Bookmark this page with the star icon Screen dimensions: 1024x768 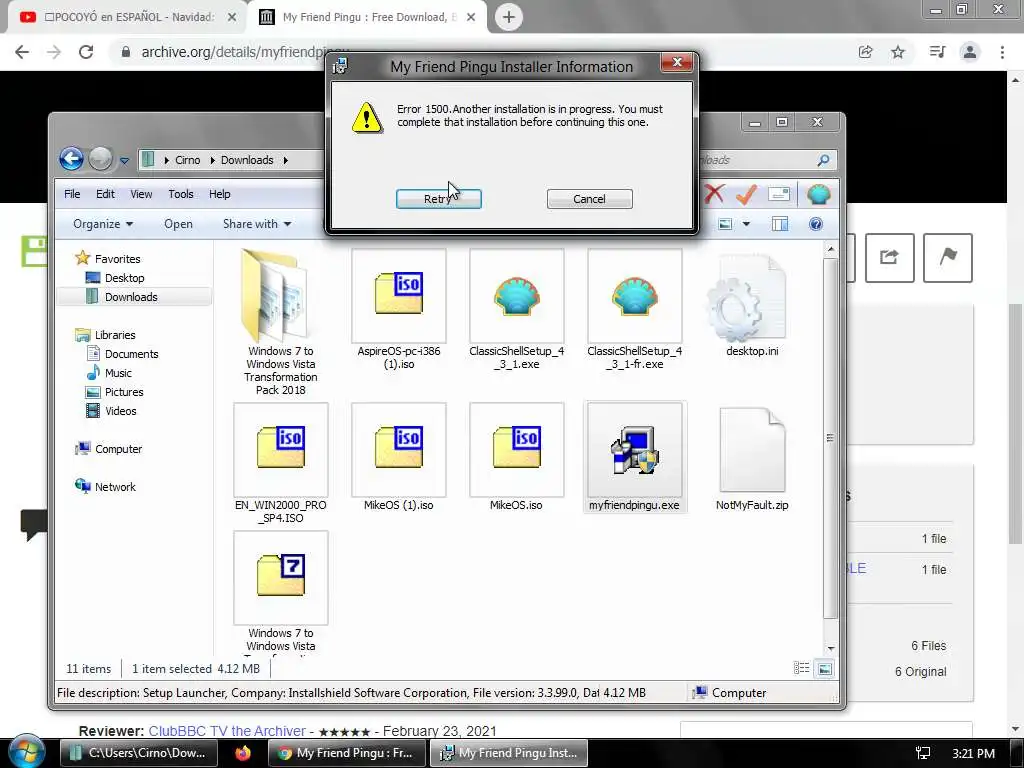(898, 52)
